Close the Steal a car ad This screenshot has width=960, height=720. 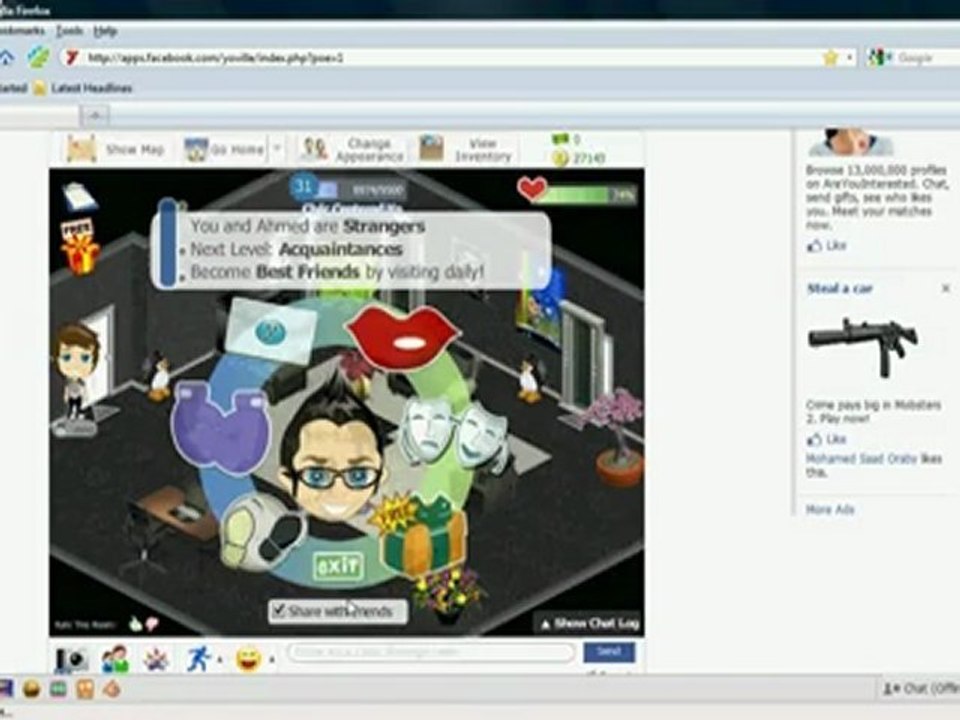click(945, 288)
